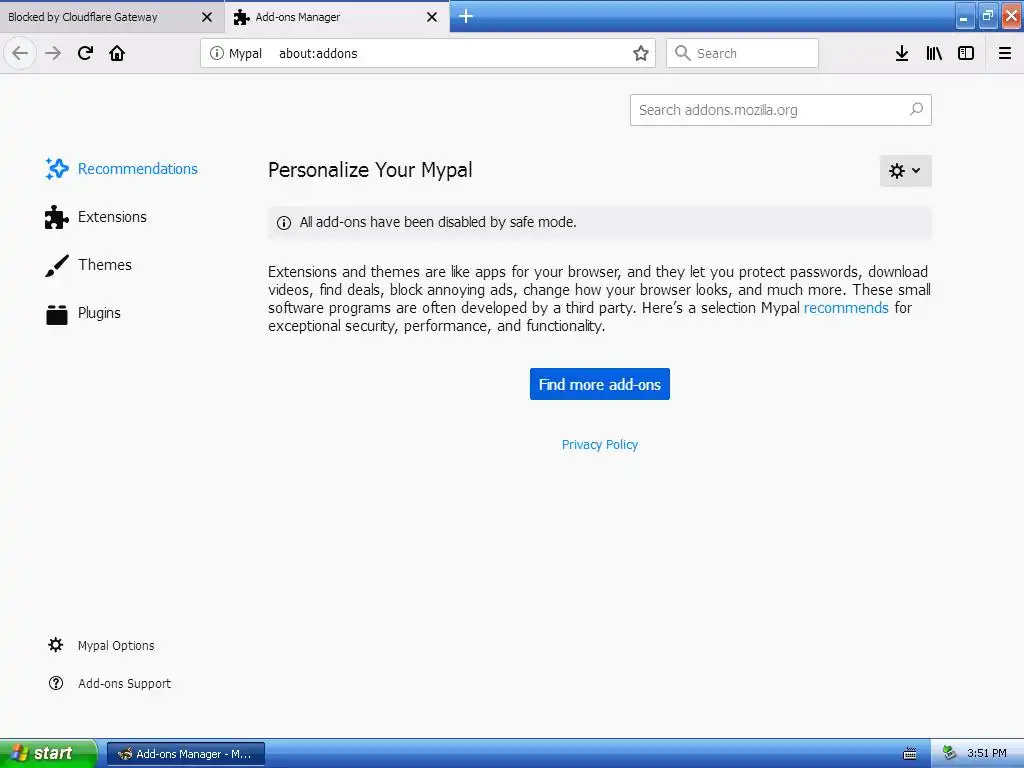Click the Plugins brick icon
Screen dimensions: 1024x768
(57, 314)
